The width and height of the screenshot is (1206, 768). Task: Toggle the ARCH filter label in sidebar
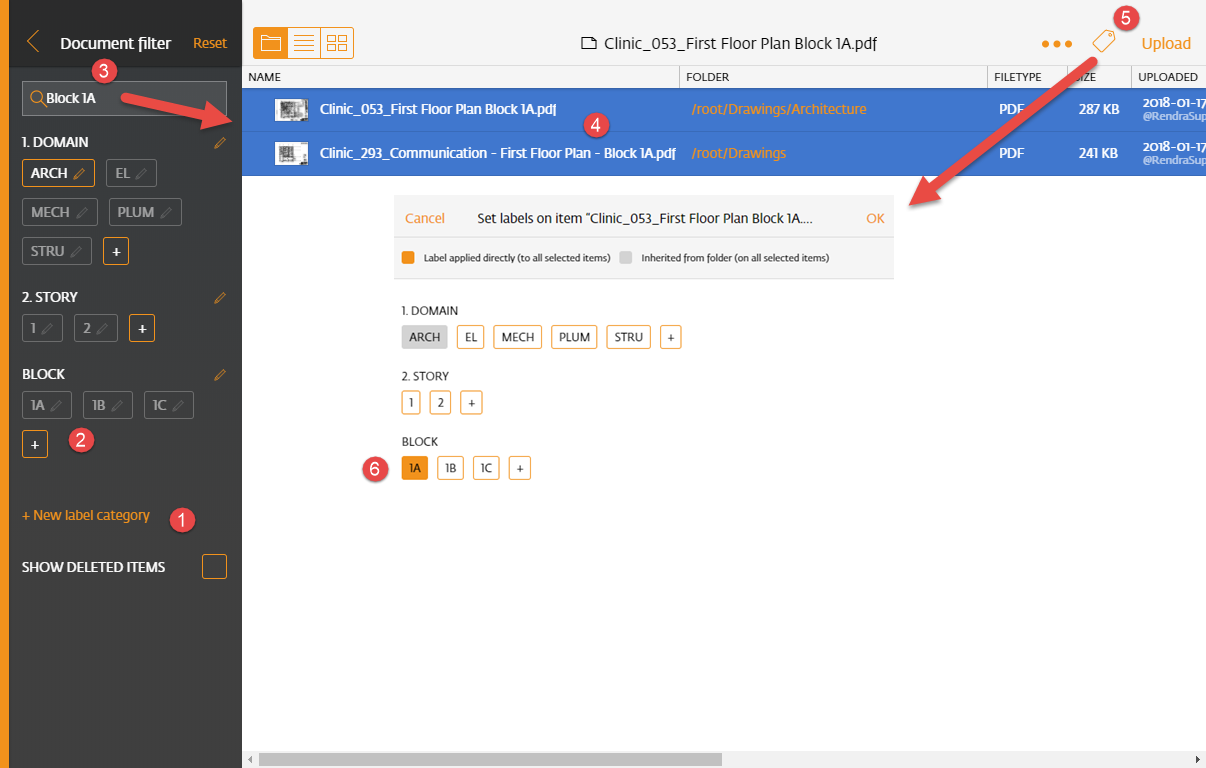click(58, 173)
